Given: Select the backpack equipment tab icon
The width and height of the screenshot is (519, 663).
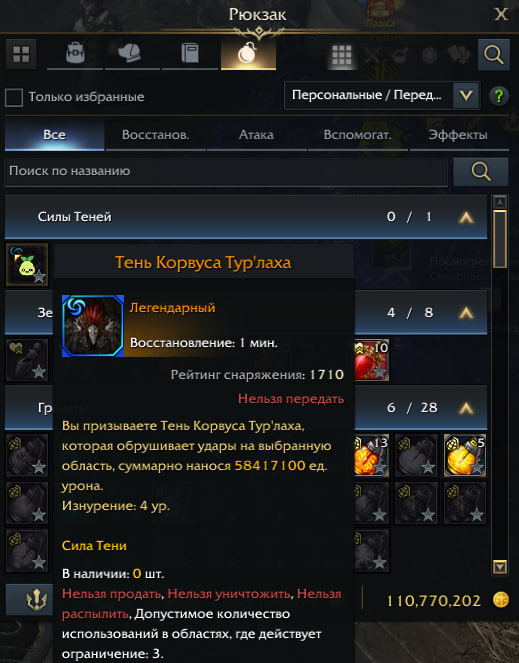Looking at the screenshot, I should (x=75, y=54).
